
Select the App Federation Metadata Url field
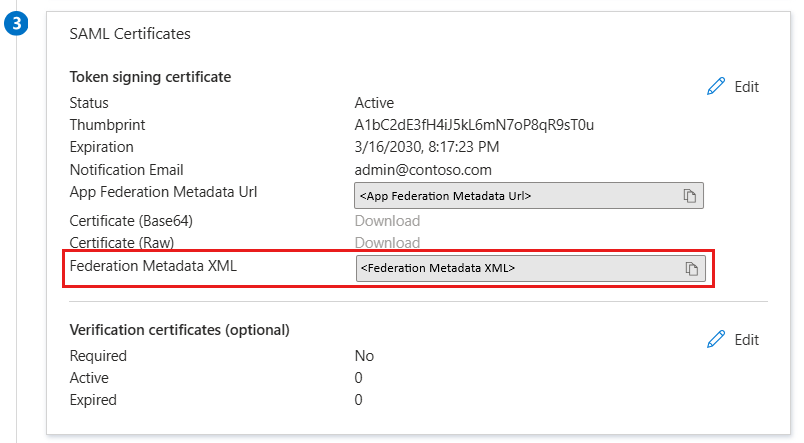pos(529,195)
